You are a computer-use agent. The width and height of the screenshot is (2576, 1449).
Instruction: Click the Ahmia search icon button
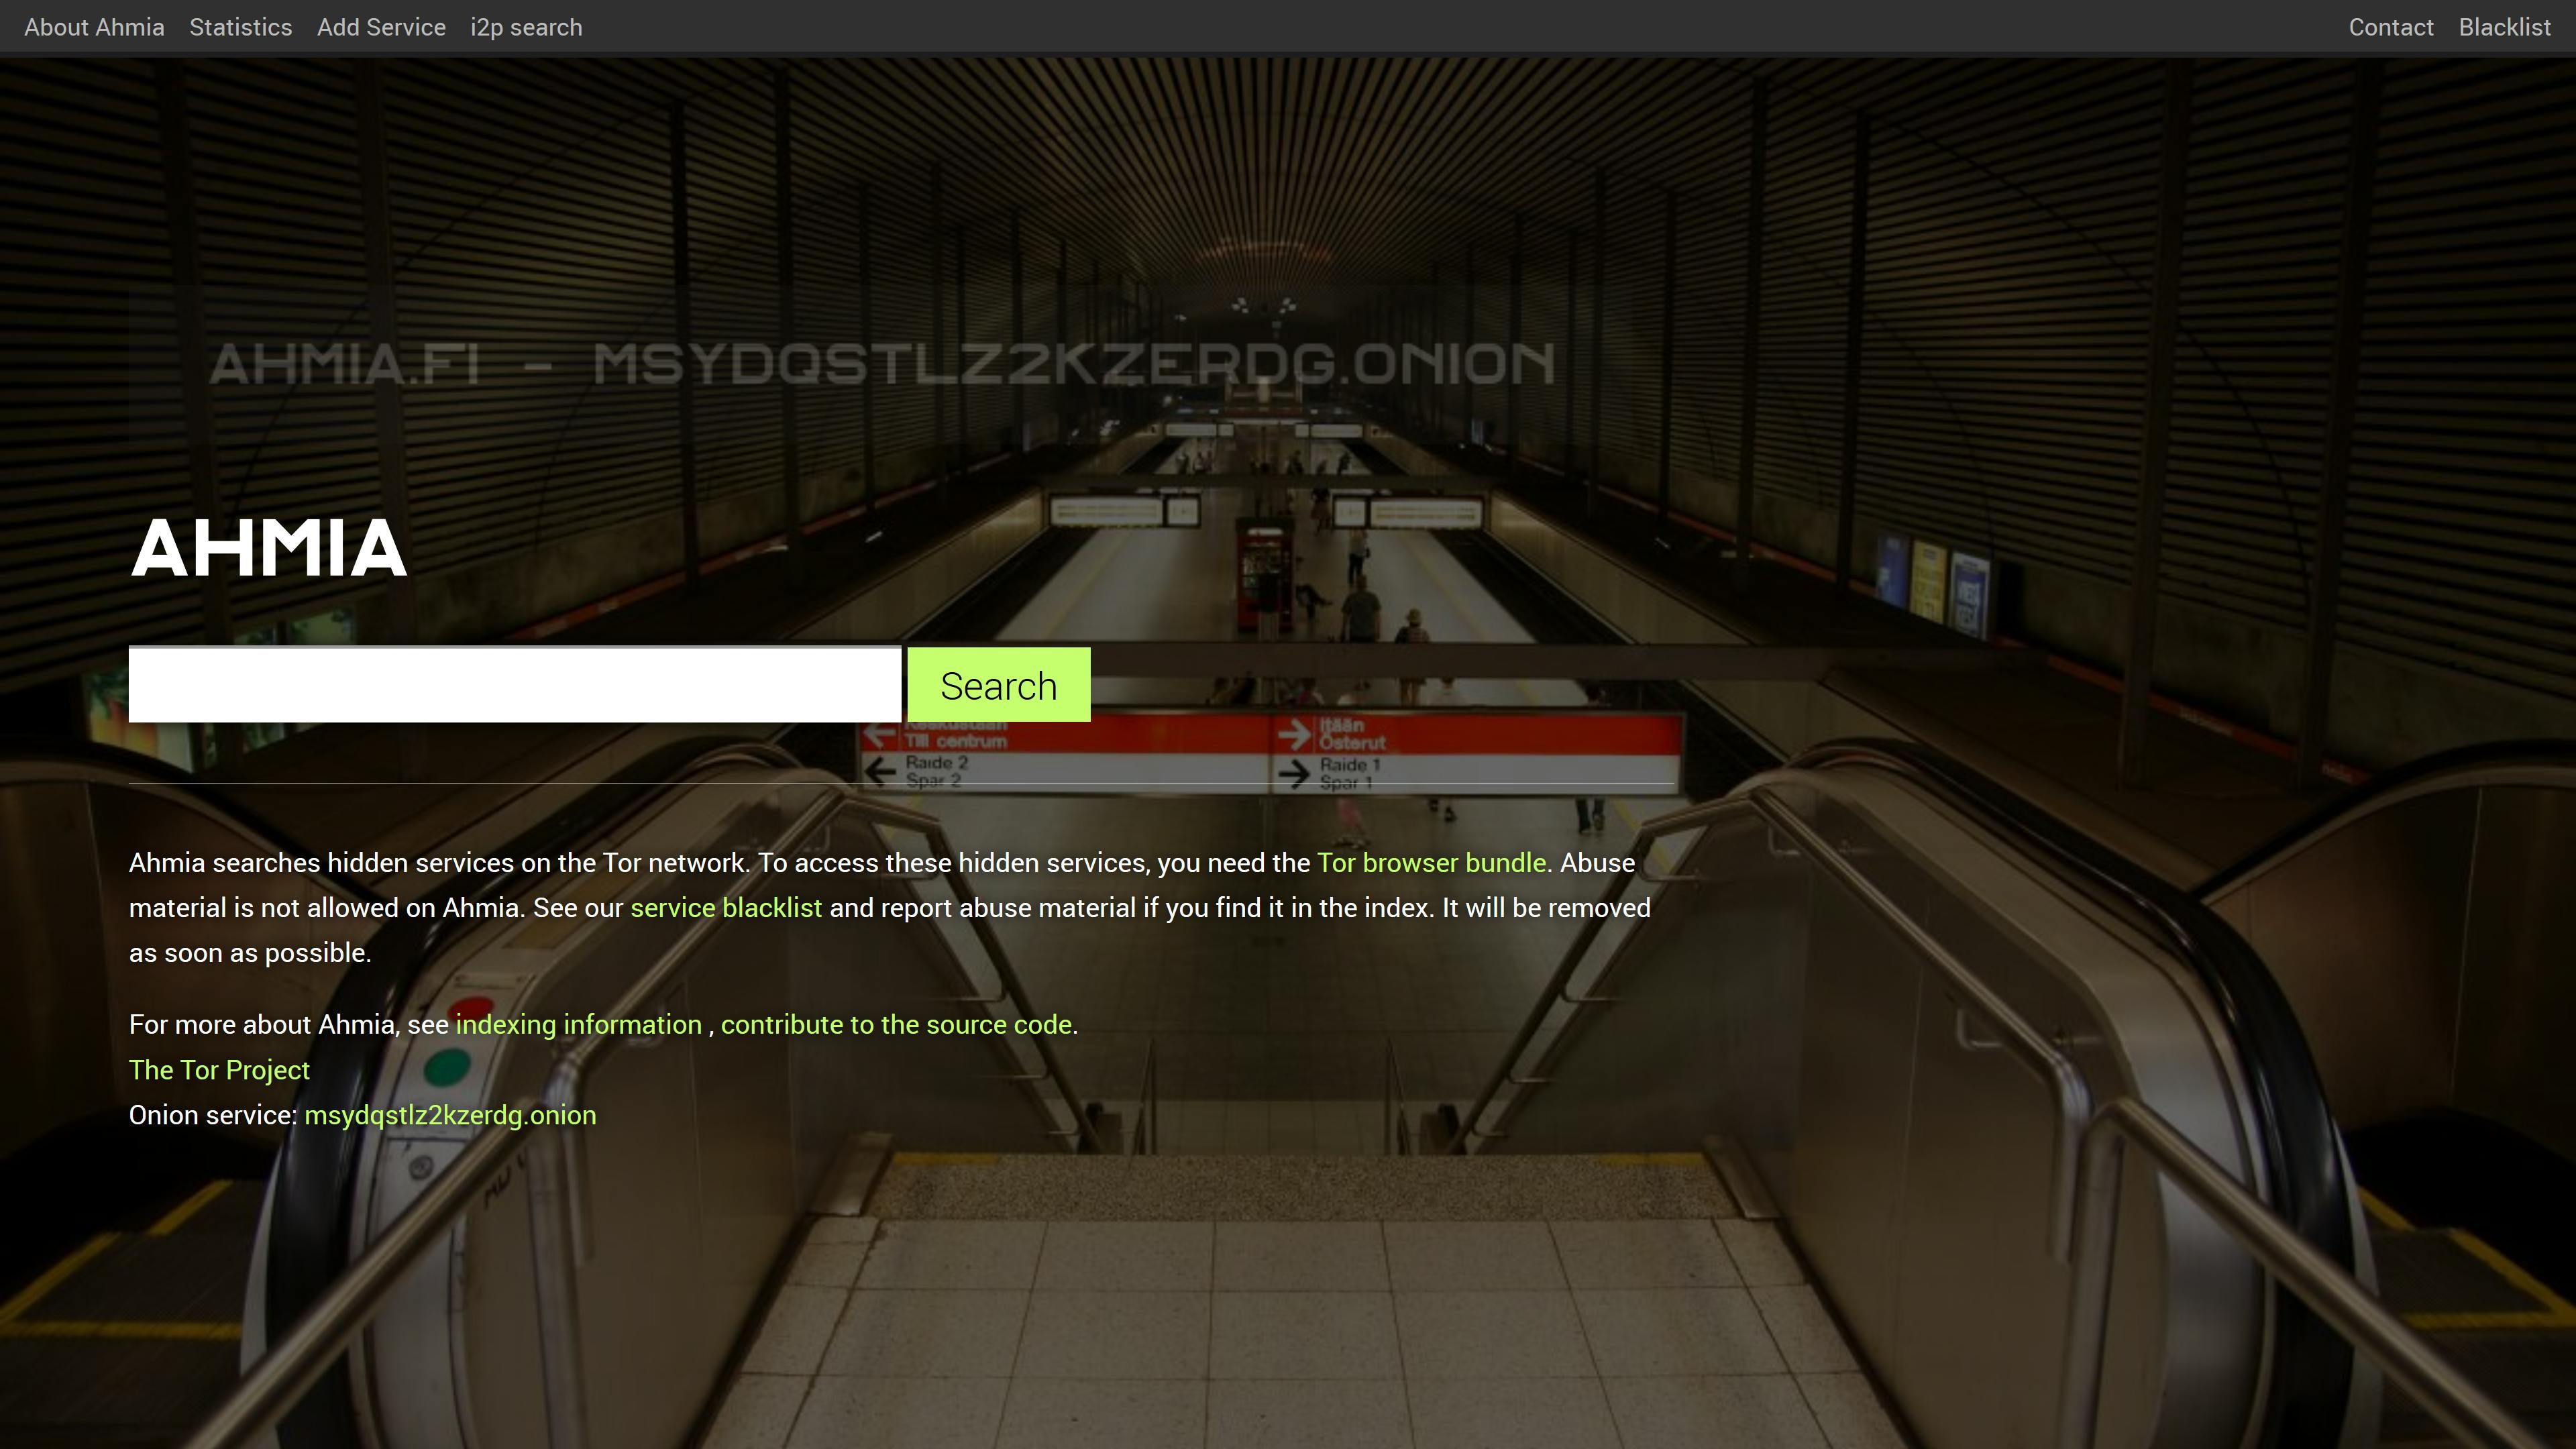point(998,685)
